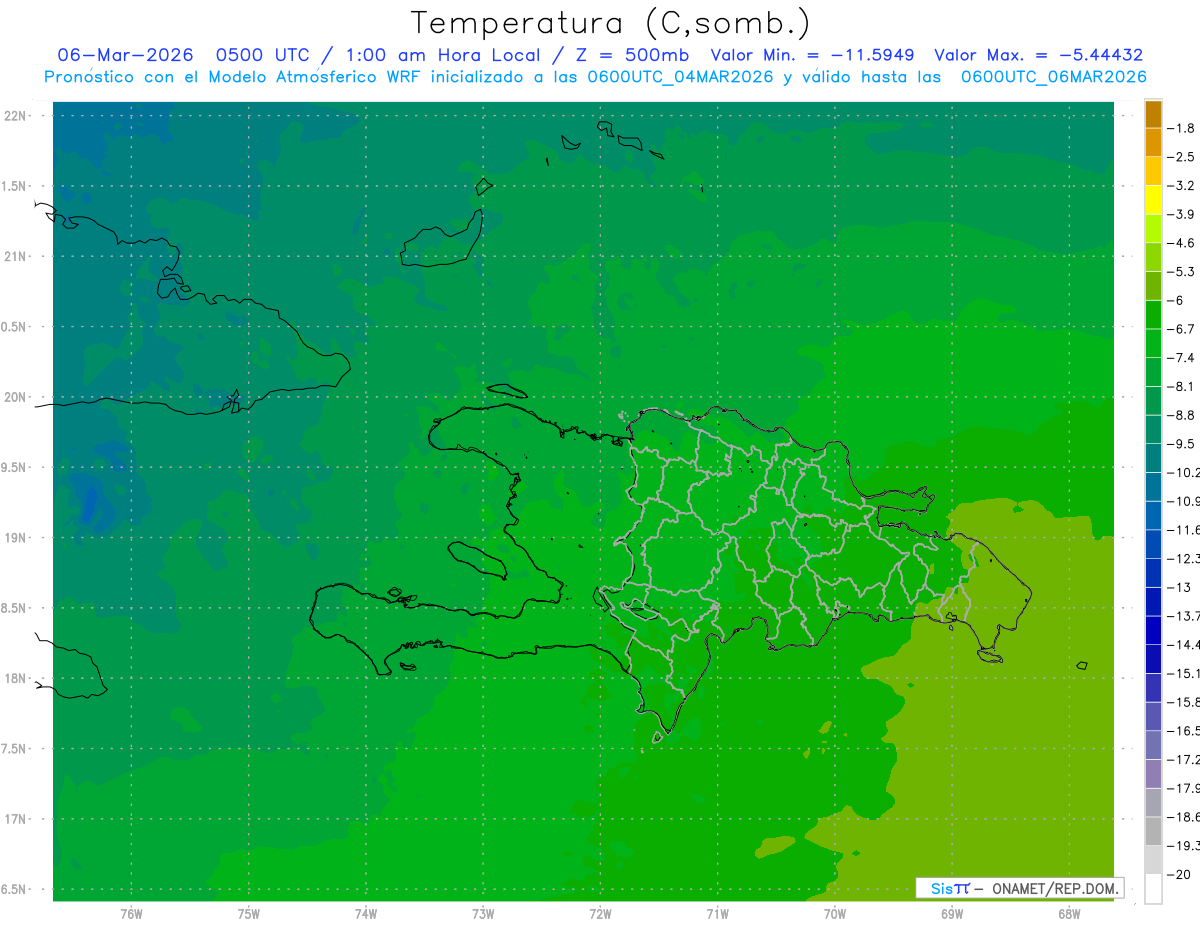Pick the dark orange swatch above -1.8
The width and height of the screenshot is (1200, 927).
pyautogui.click(x=1153, y=114)
